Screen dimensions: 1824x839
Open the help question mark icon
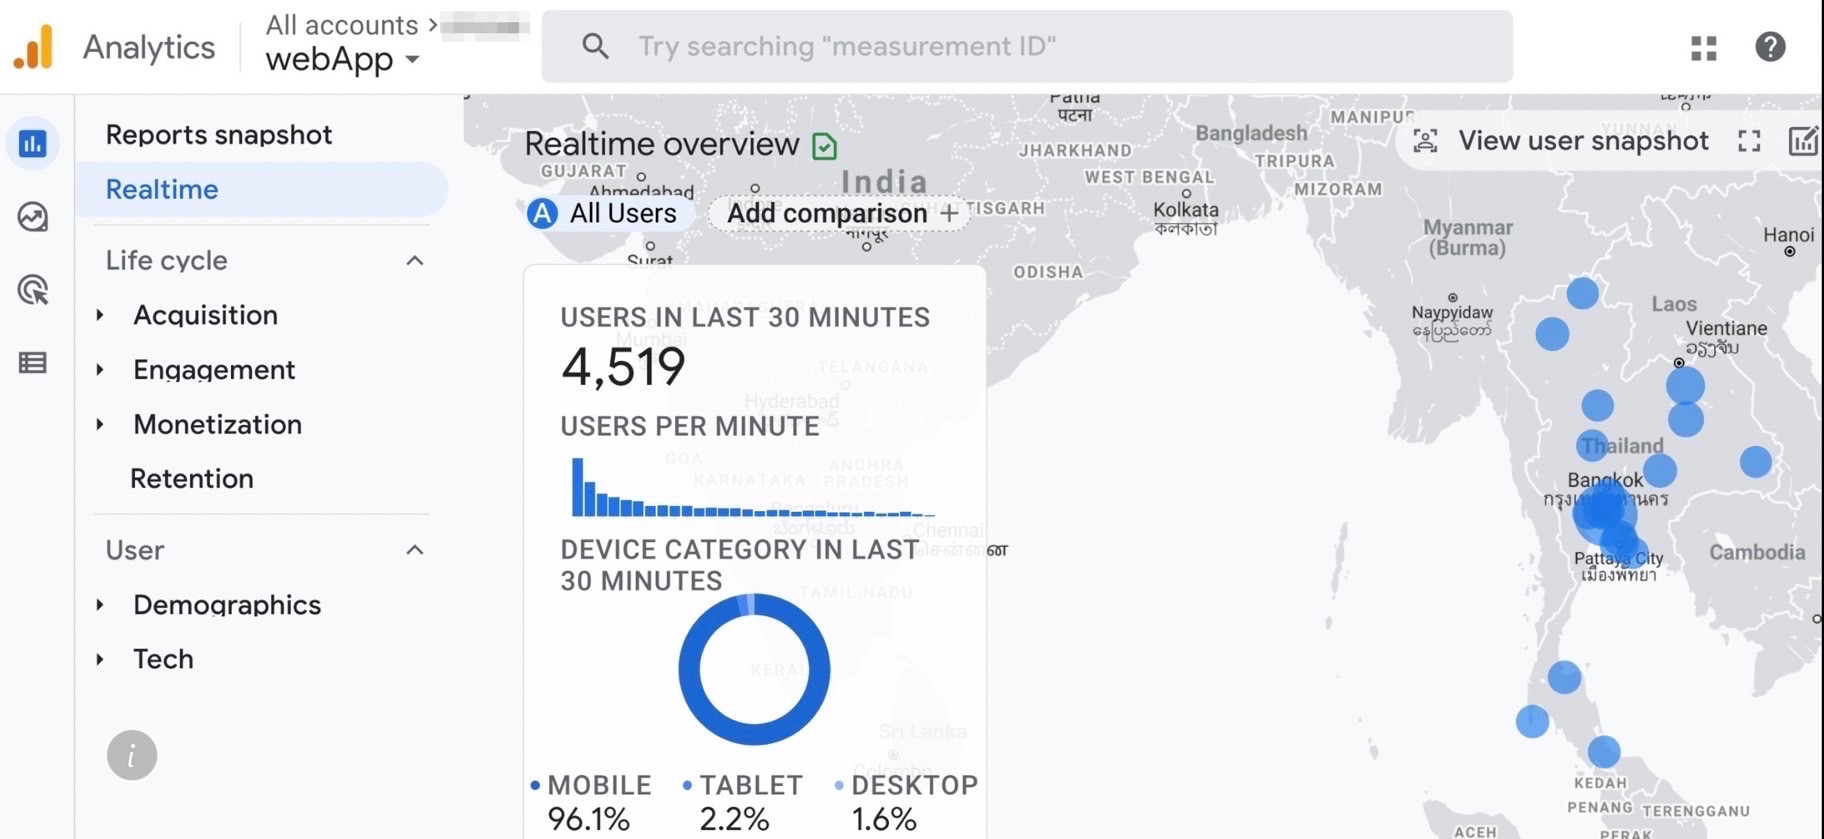point(1770,47)
